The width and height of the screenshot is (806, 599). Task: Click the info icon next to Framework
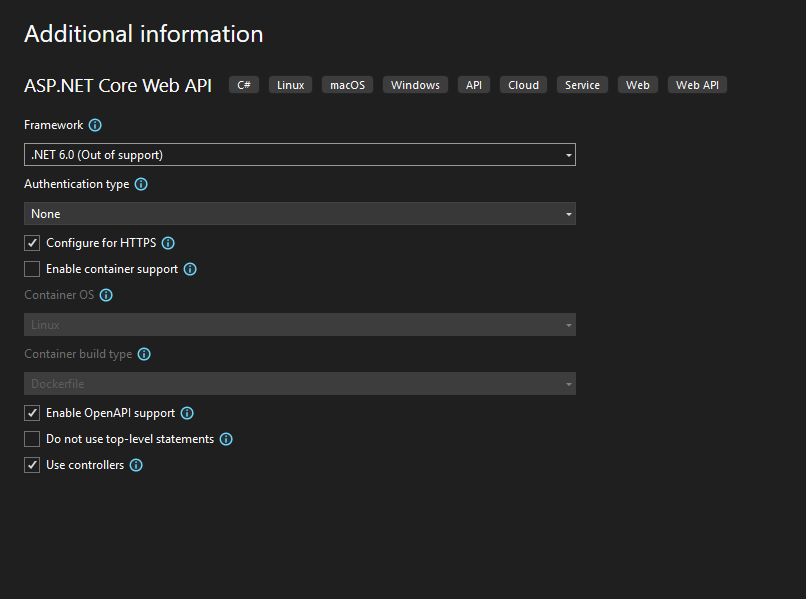95,126
